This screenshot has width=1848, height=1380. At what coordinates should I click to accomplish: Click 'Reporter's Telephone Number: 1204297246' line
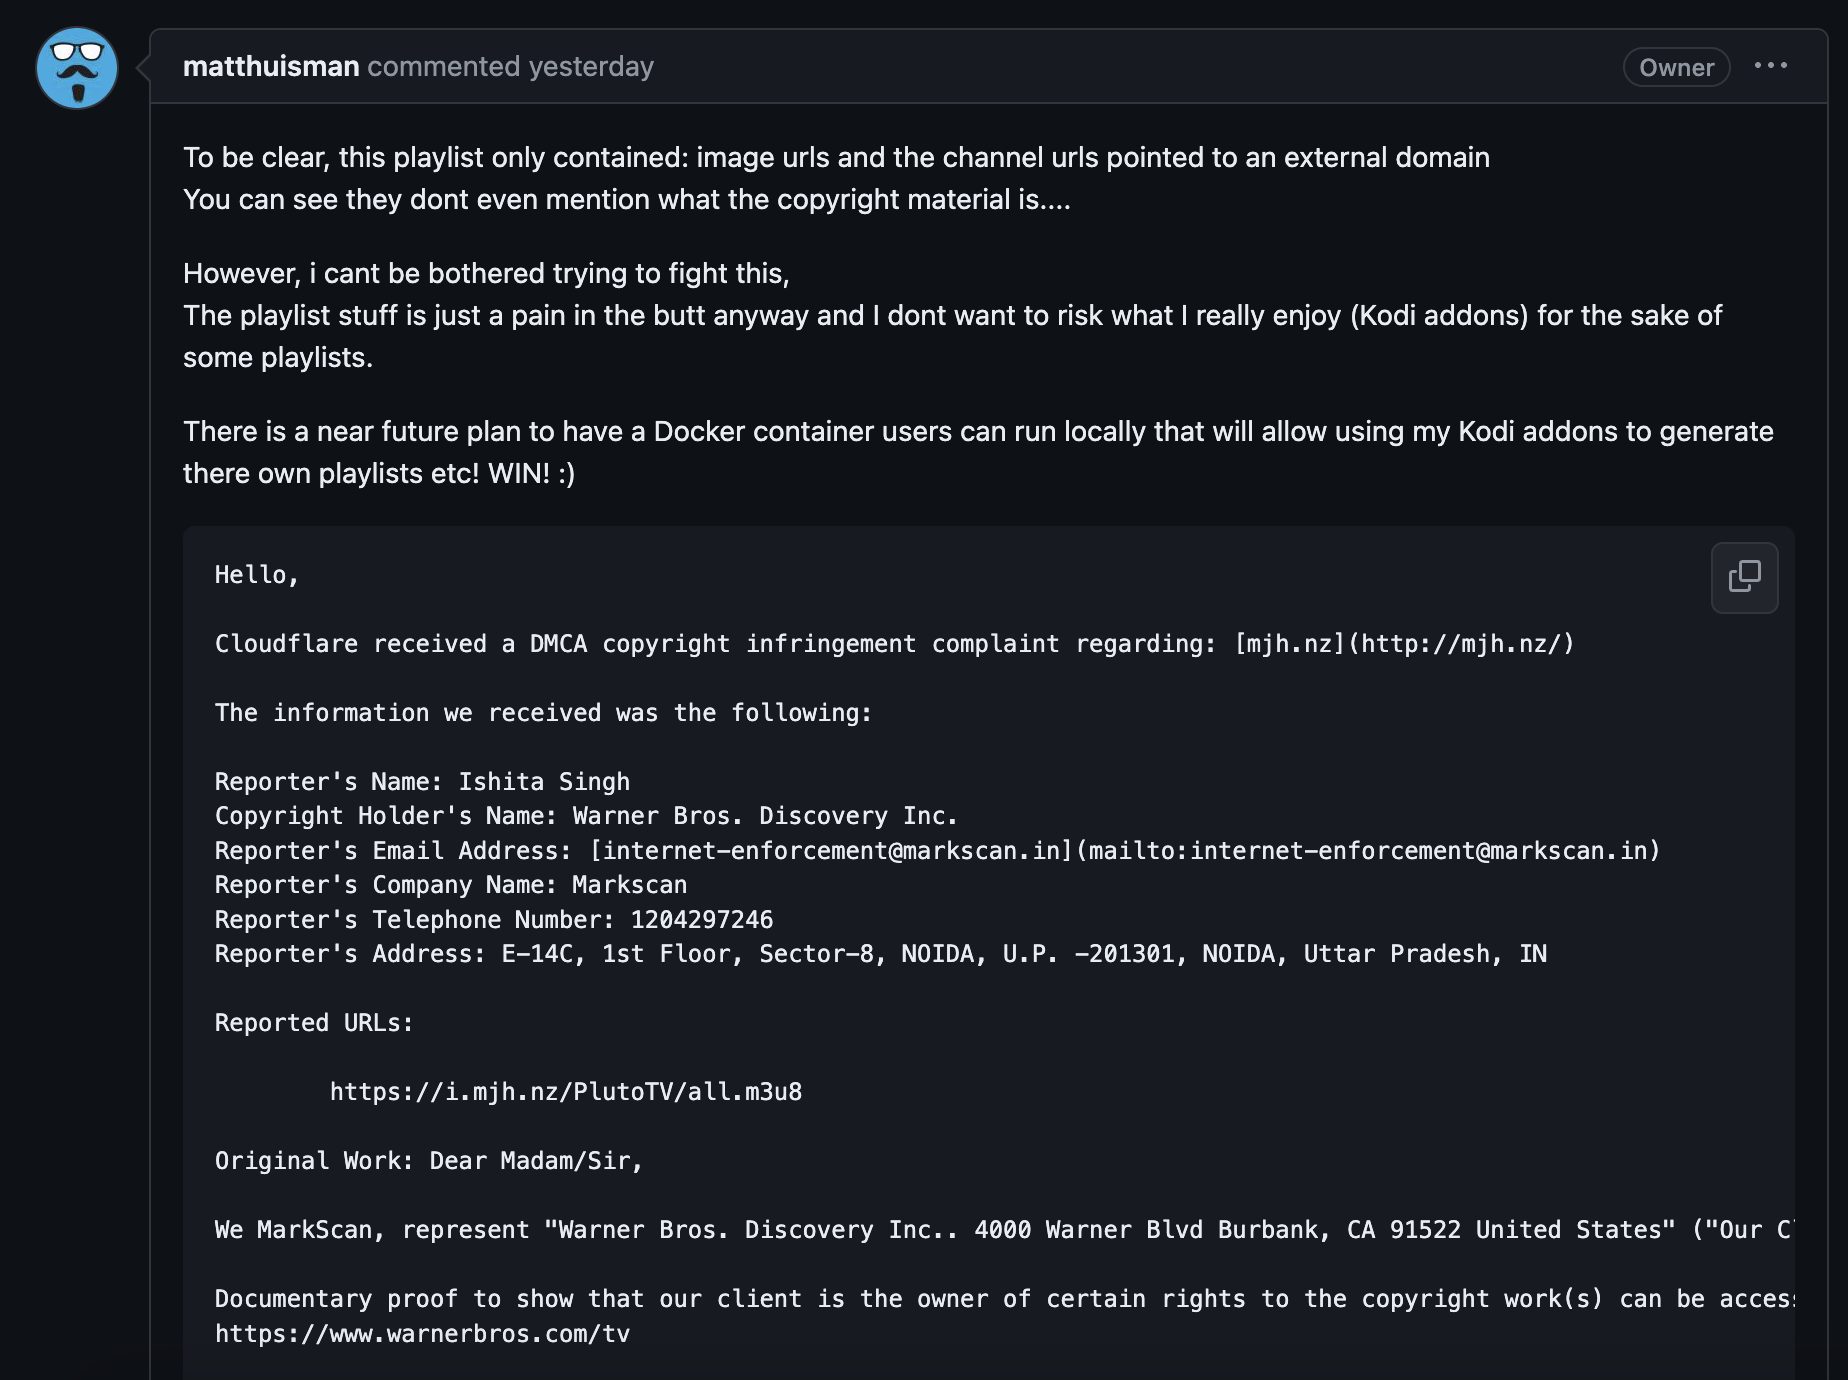[x=494, y=920]
